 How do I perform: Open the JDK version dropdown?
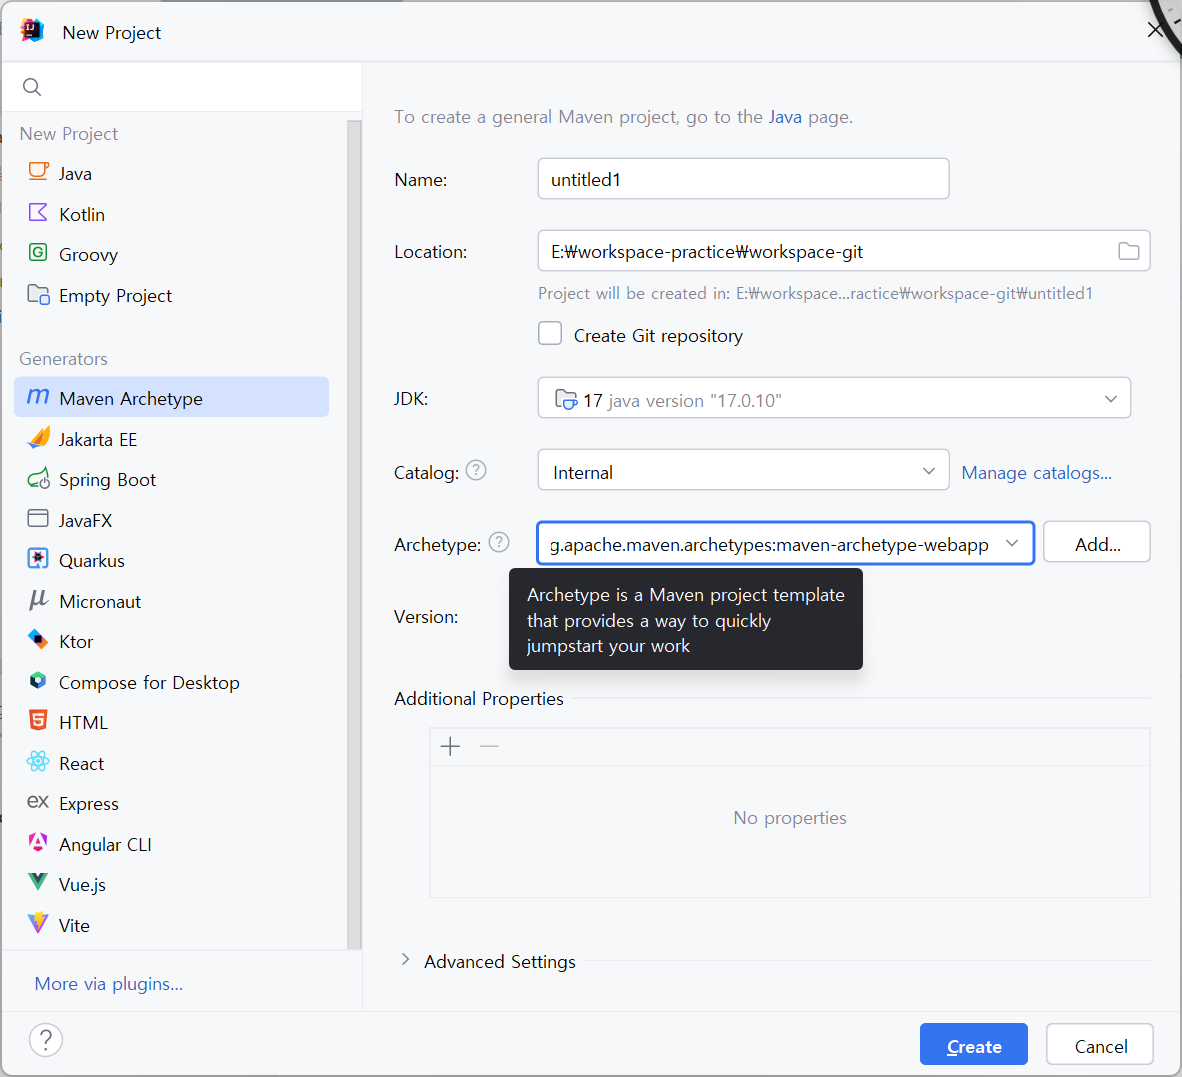point(834,398)
